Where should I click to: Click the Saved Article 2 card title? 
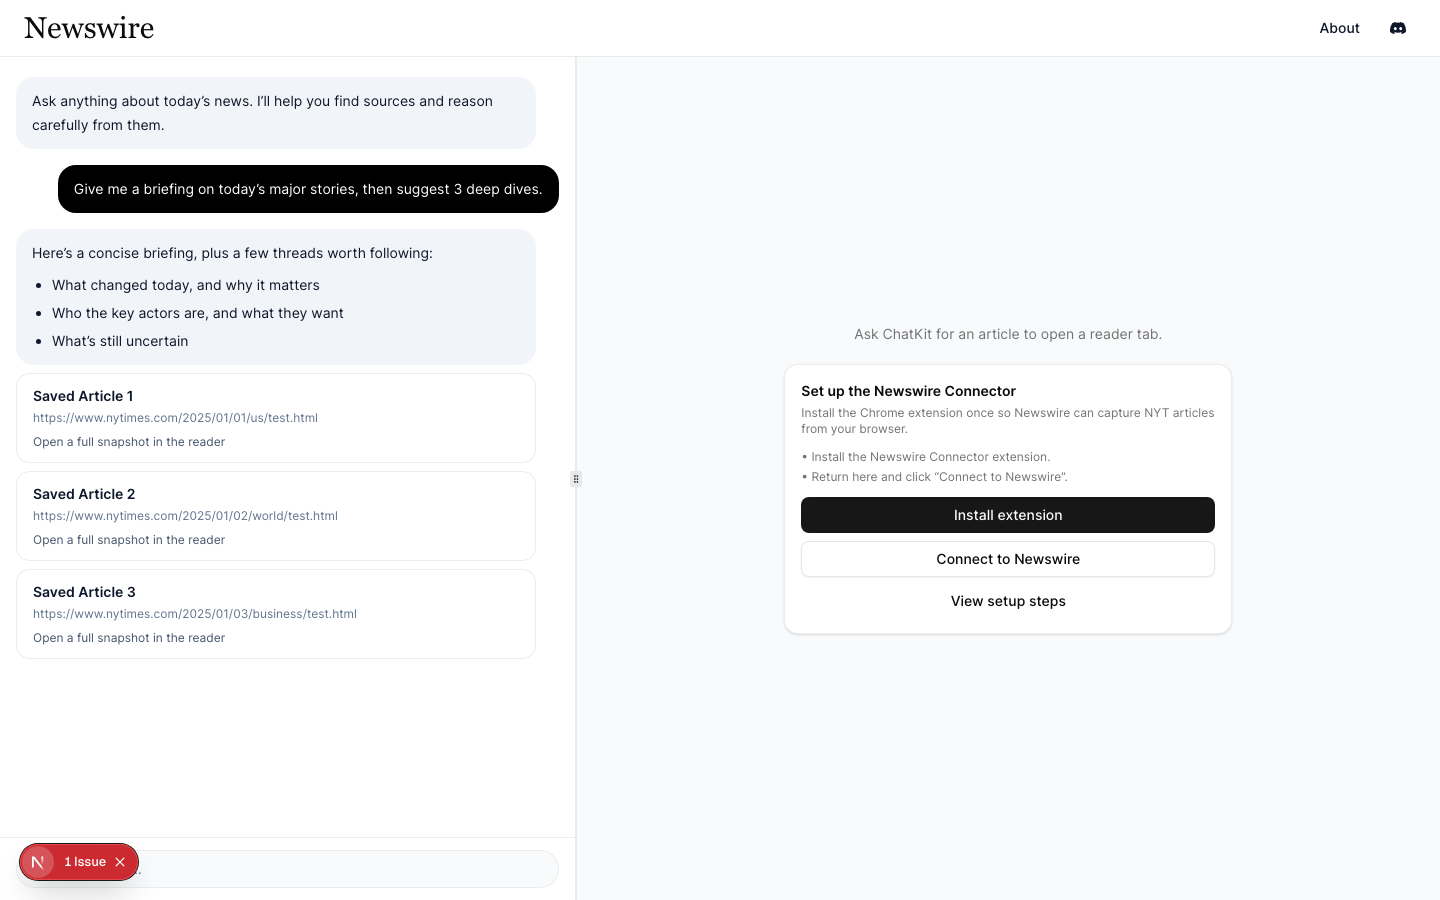84,494
